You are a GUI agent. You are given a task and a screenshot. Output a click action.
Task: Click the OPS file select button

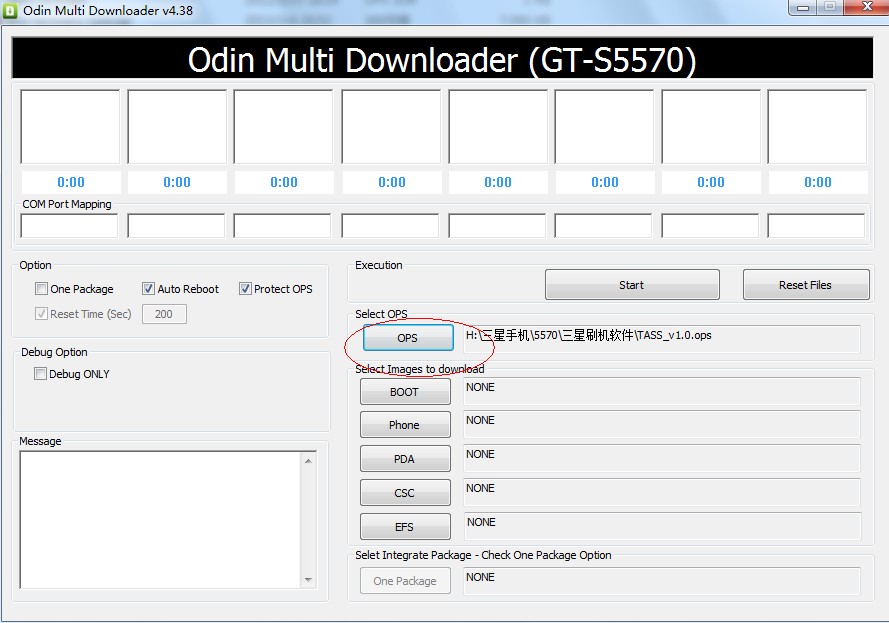click(x=408, y=338)
